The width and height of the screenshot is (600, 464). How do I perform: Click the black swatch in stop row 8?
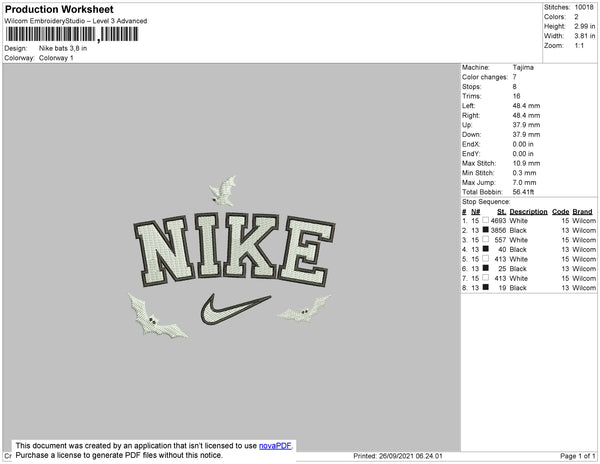click(486, 287)
